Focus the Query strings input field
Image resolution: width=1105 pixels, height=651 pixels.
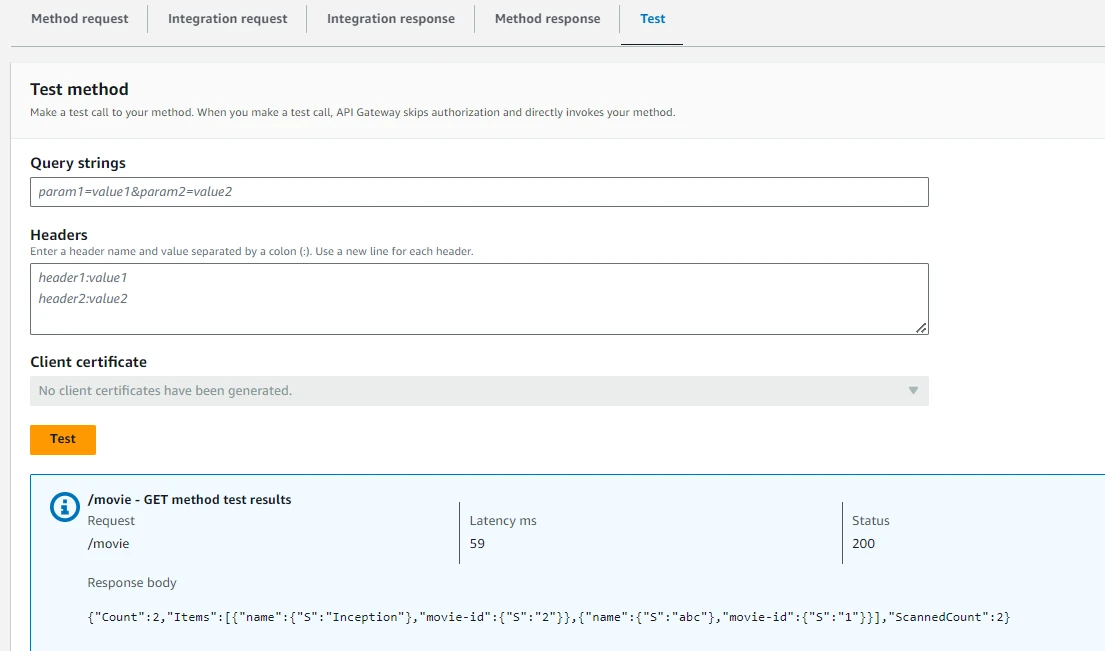coord(478,192)
